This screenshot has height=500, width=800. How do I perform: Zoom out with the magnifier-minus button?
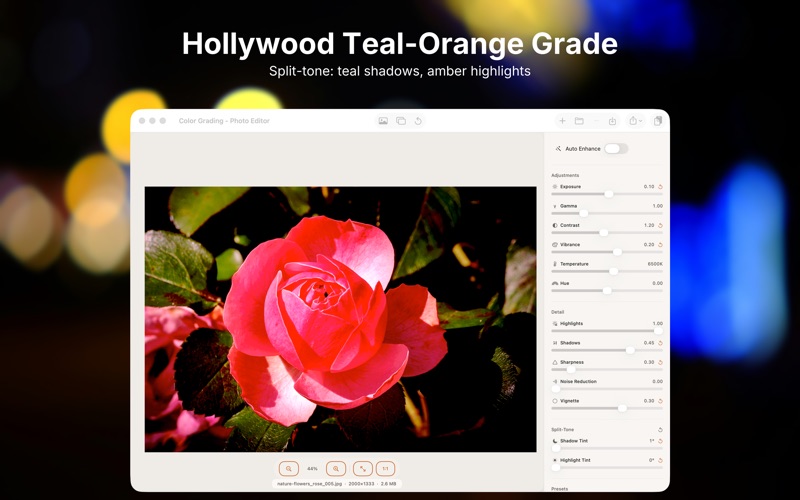[x=289, y=468]
